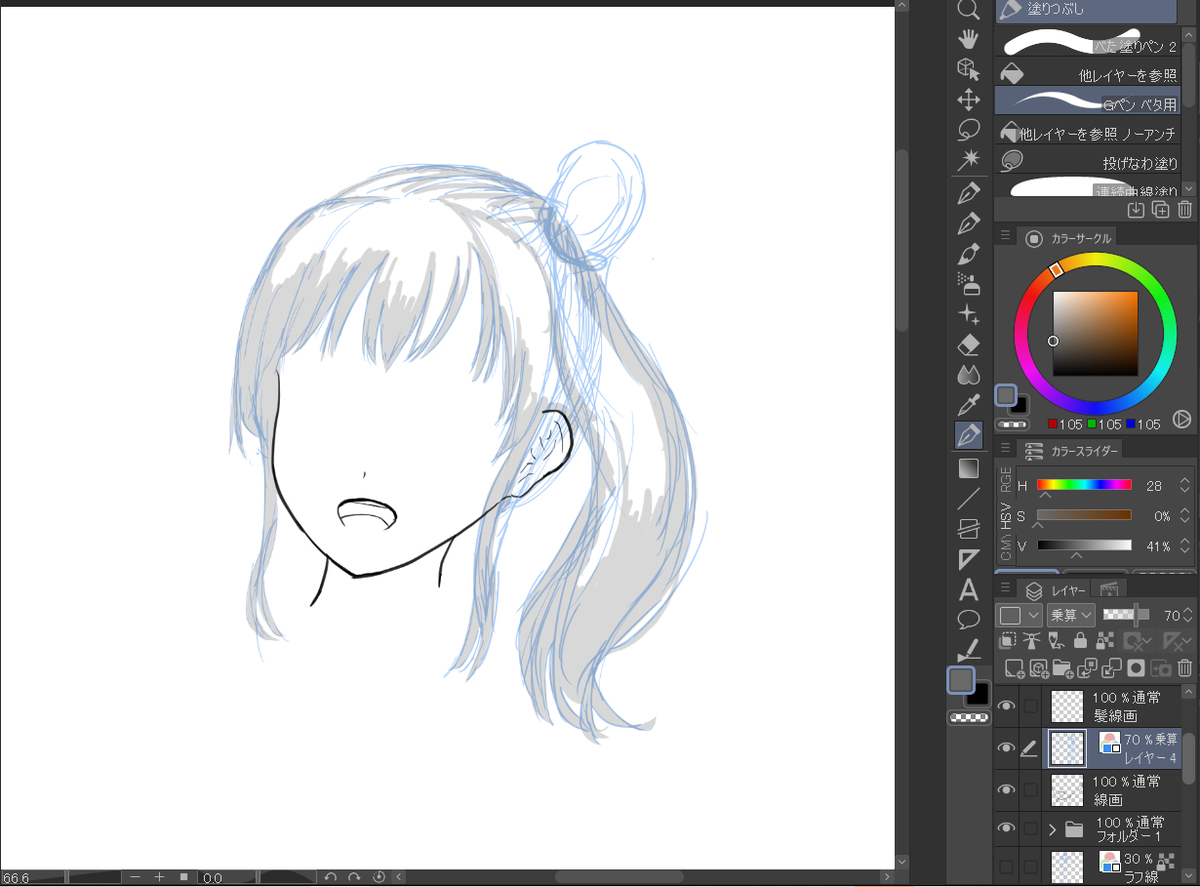Select the Operation object cube tool
Screen dimensions: 1200x887
[968, 69]
